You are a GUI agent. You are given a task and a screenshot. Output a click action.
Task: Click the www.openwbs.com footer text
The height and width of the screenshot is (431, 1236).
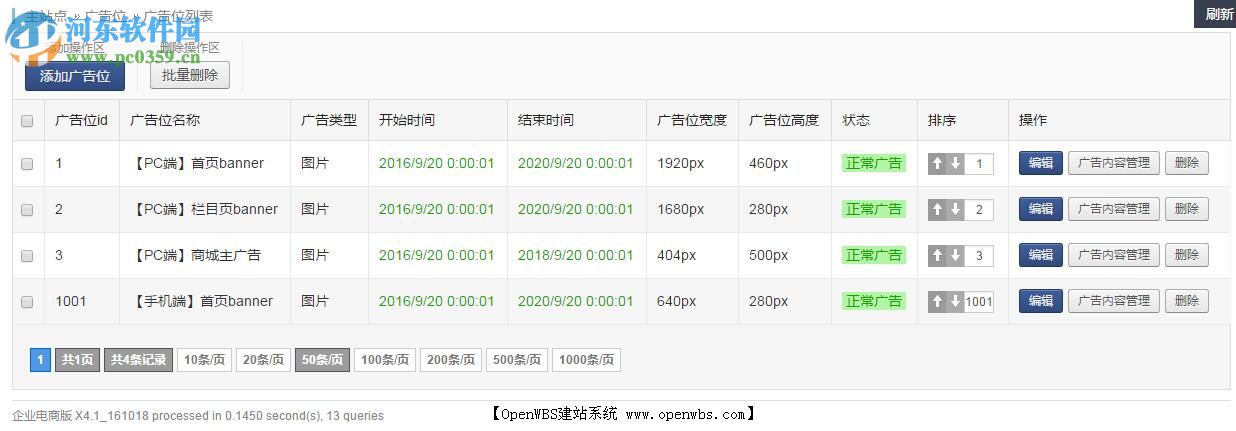pos(685,414)
